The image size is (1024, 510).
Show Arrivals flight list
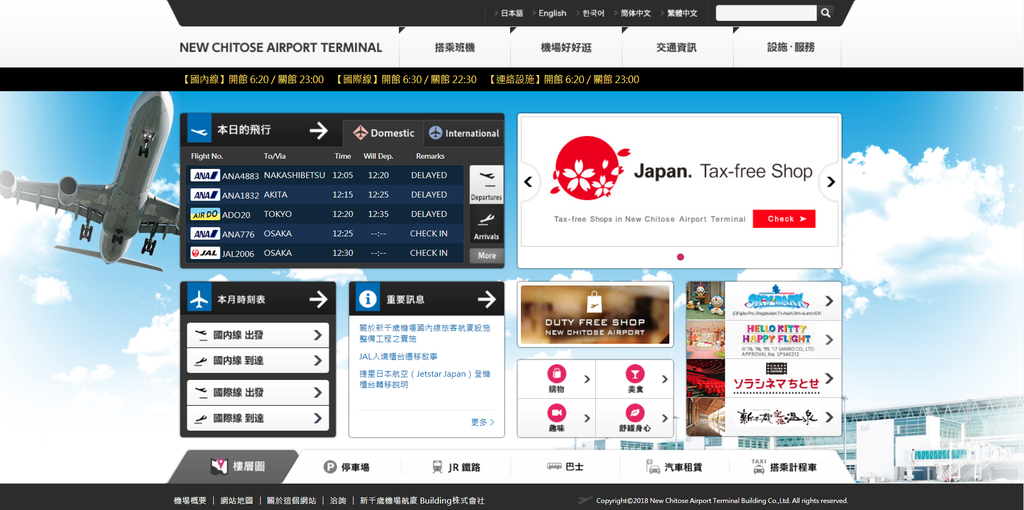(x=487, y=225)
